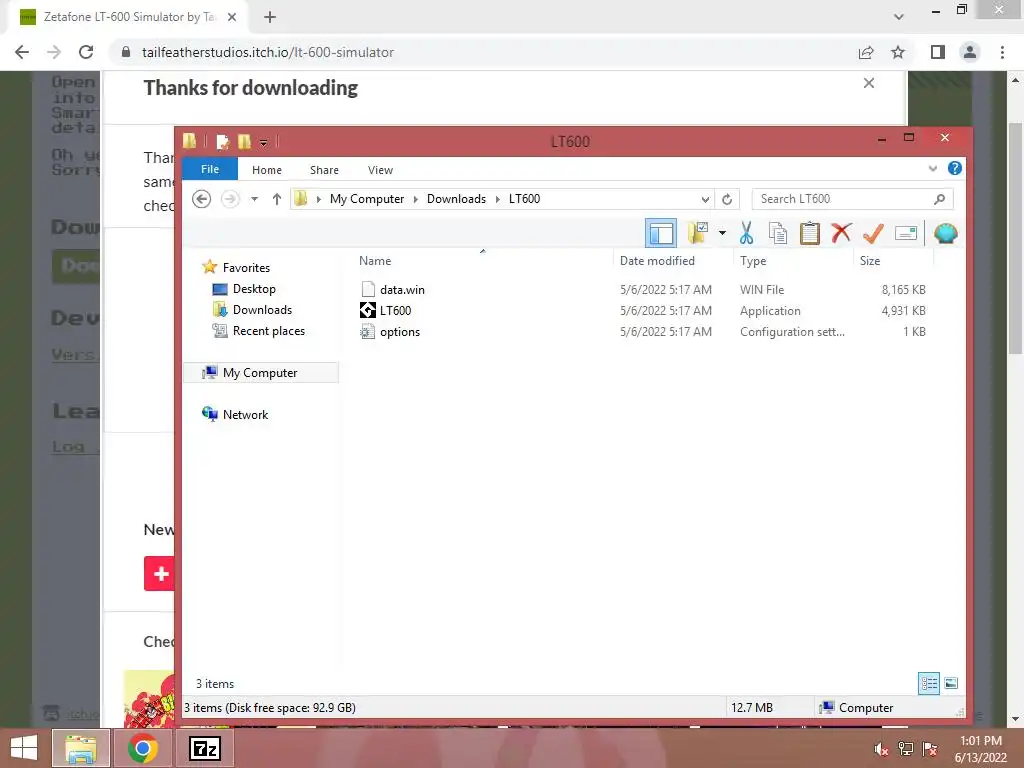The image size is (1024, 768).
Task: Click quick access new folder icon
Action: [x=244, y=141]
